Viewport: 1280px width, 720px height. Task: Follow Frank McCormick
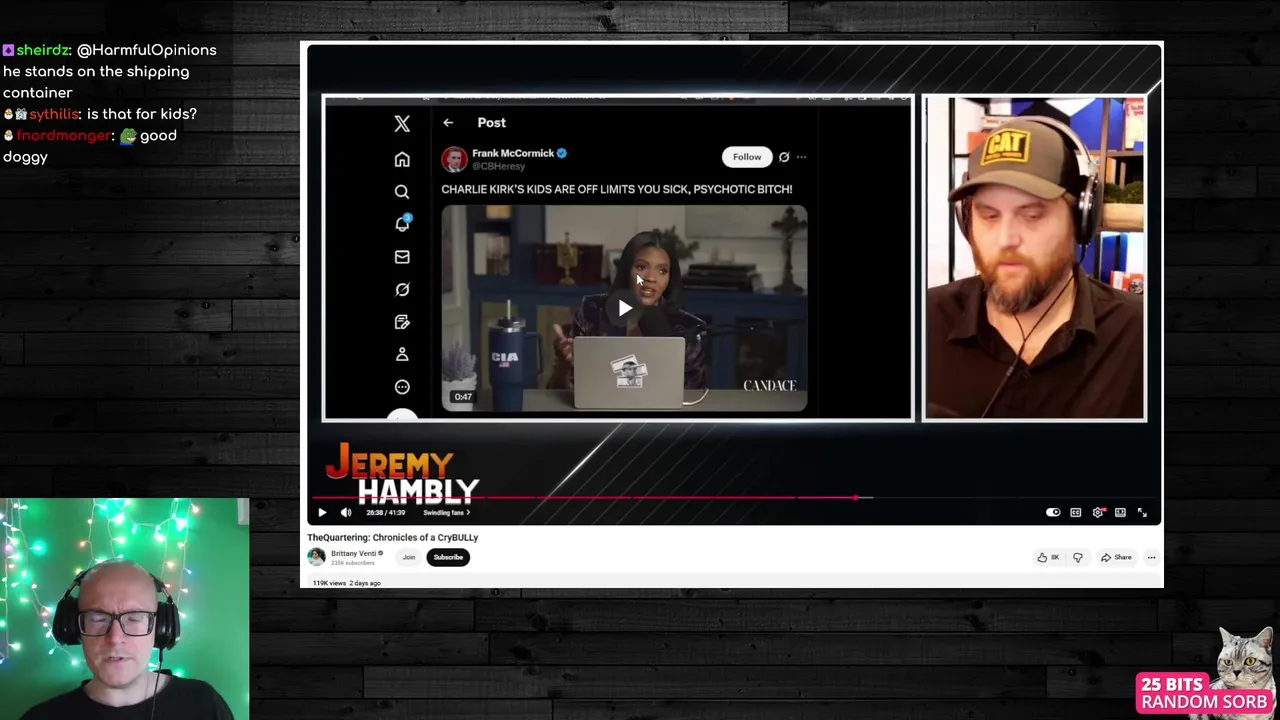747,157
